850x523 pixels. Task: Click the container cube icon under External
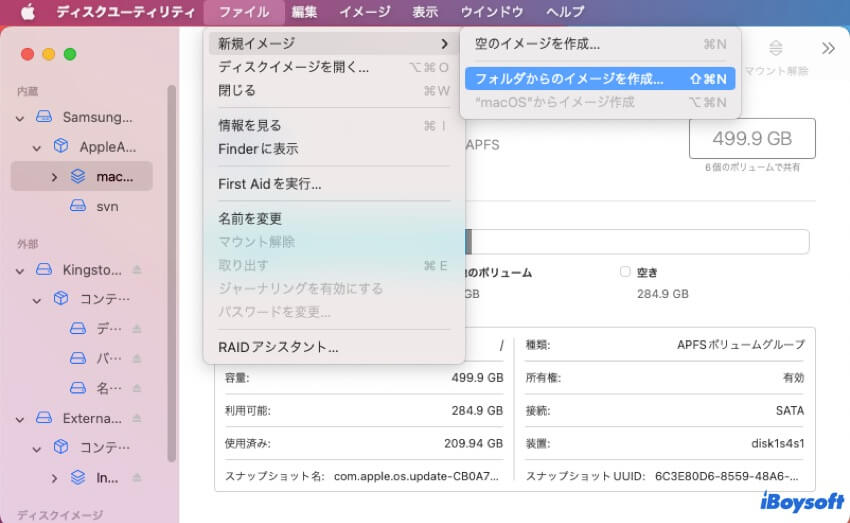[61, 447]
